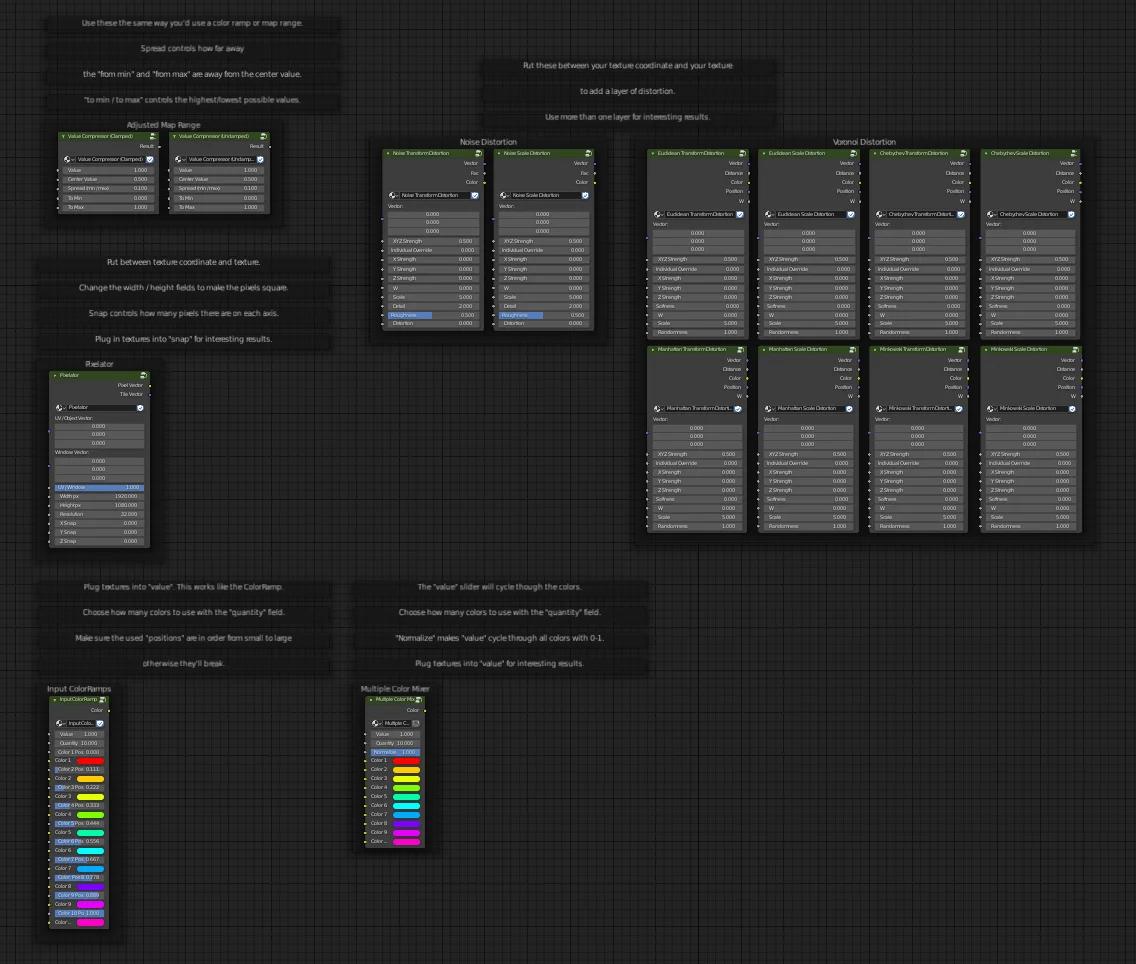Click the node group icon on Chebyshev Transform Distortion header
This screenshot has height=964, width=1136.
963,153
